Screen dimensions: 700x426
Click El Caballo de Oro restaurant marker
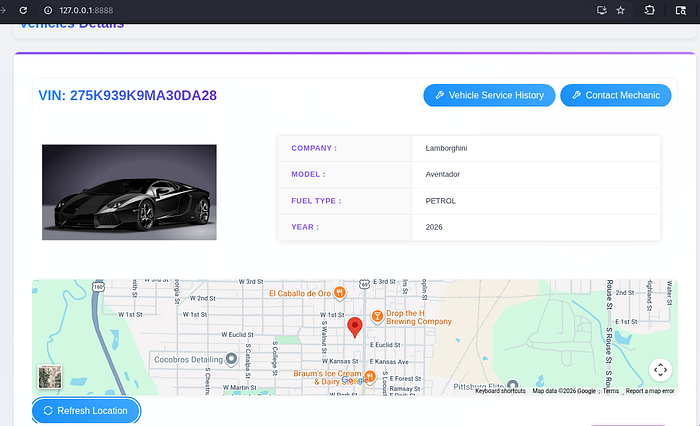(340, 293)
